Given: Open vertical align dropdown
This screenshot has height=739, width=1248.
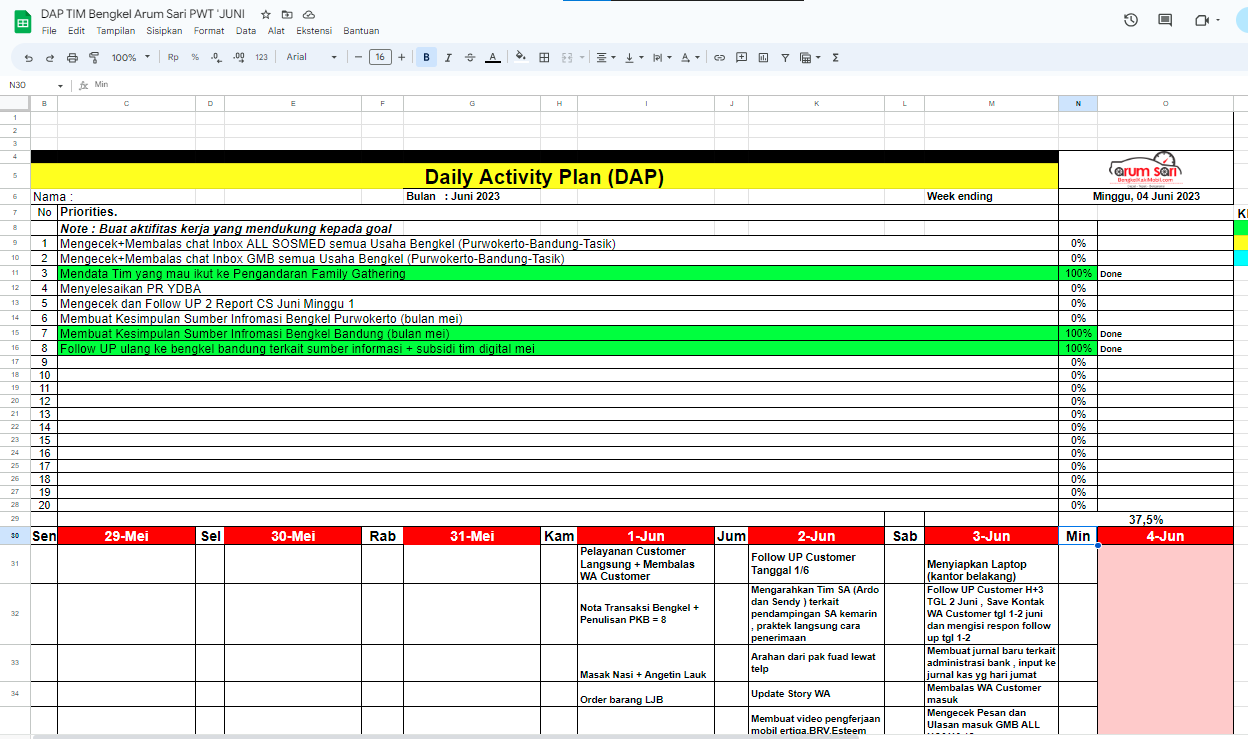Looking at the screenshot, I should (634, 58).
